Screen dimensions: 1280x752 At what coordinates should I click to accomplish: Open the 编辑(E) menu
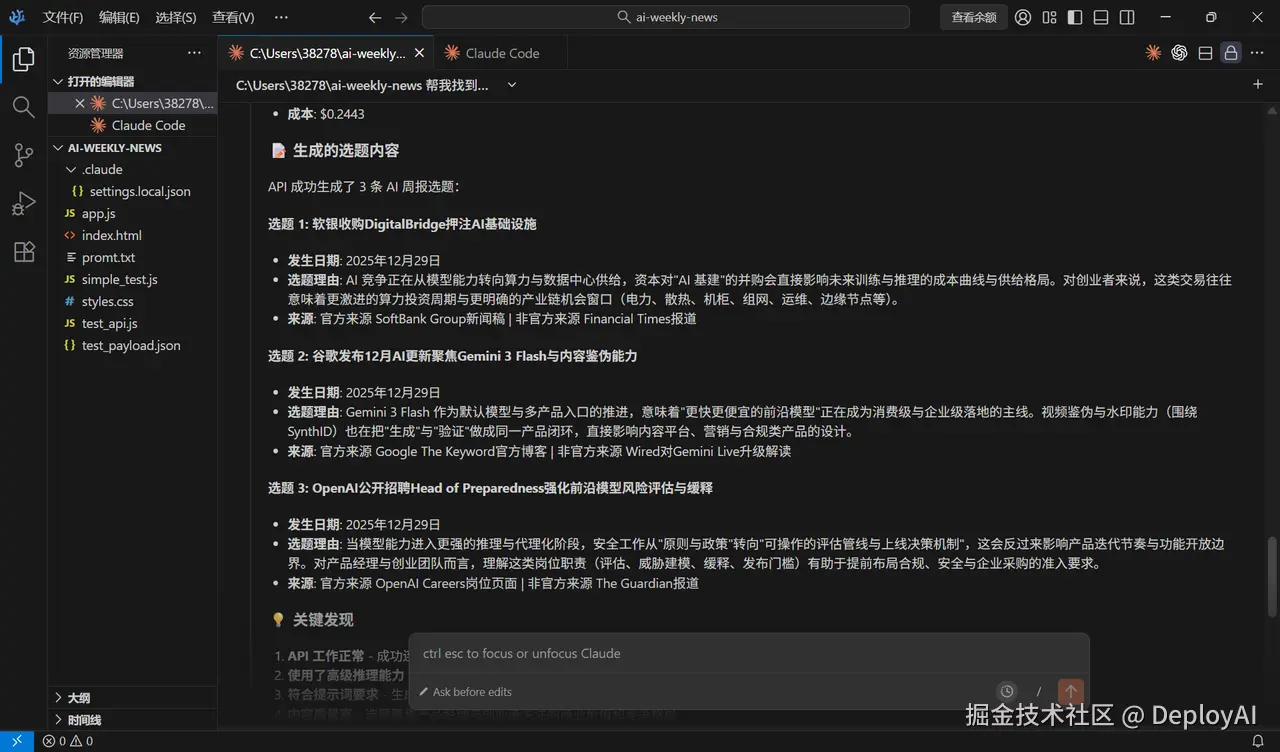point(119,17)
